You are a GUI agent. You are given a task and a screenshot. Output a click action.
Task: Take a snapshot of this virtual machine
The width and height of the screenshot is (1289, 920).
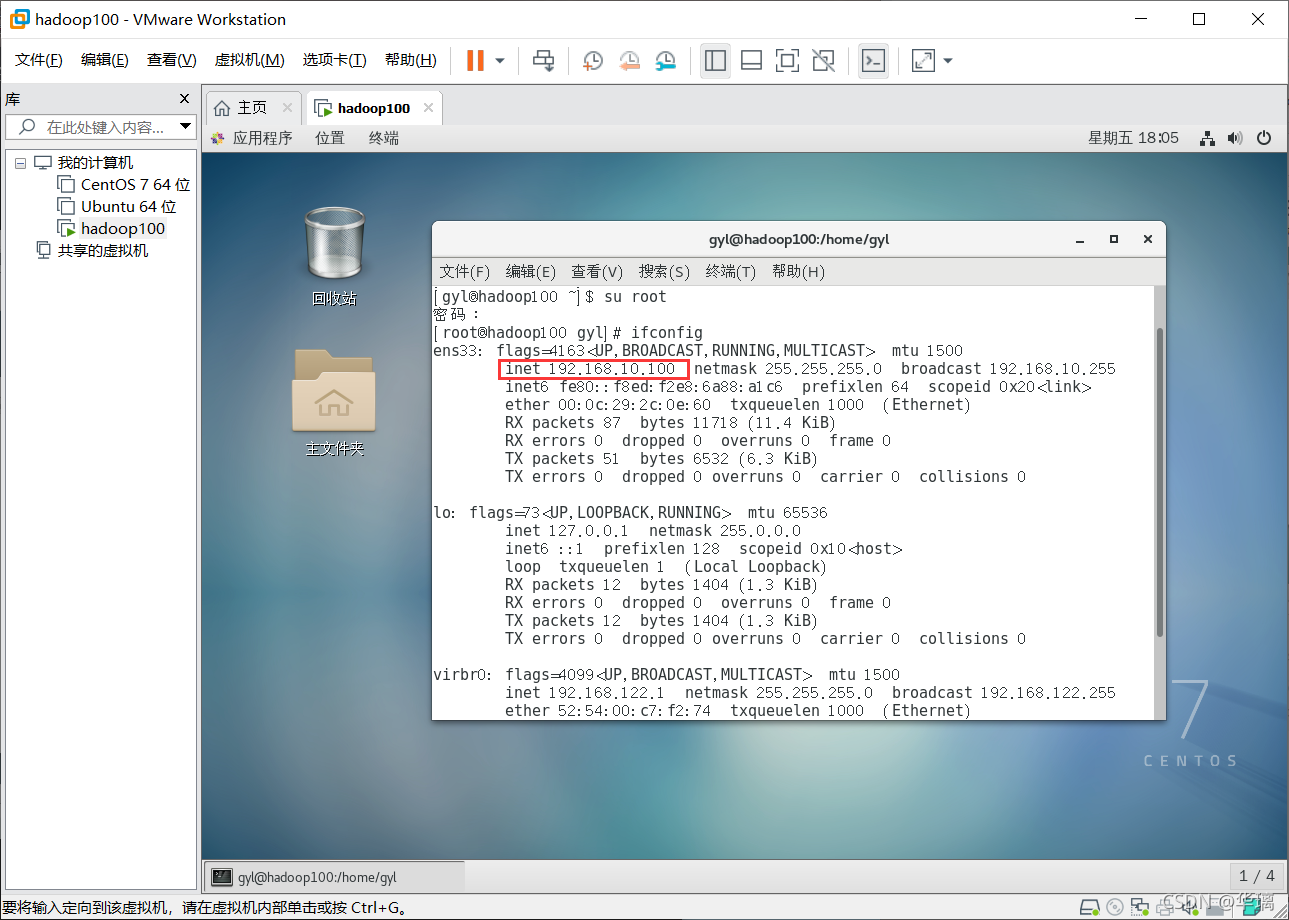tap(593, 61)
